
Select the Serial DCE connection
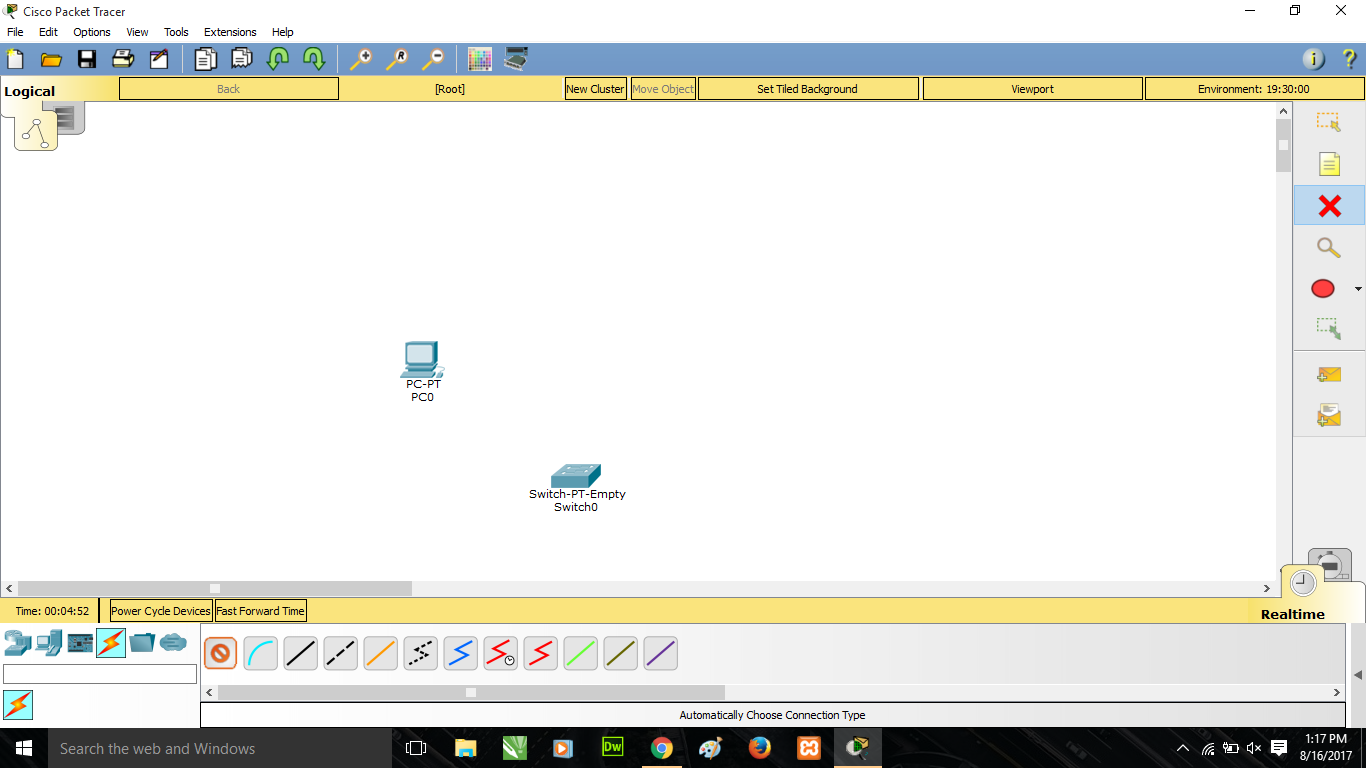coord(500,653)
